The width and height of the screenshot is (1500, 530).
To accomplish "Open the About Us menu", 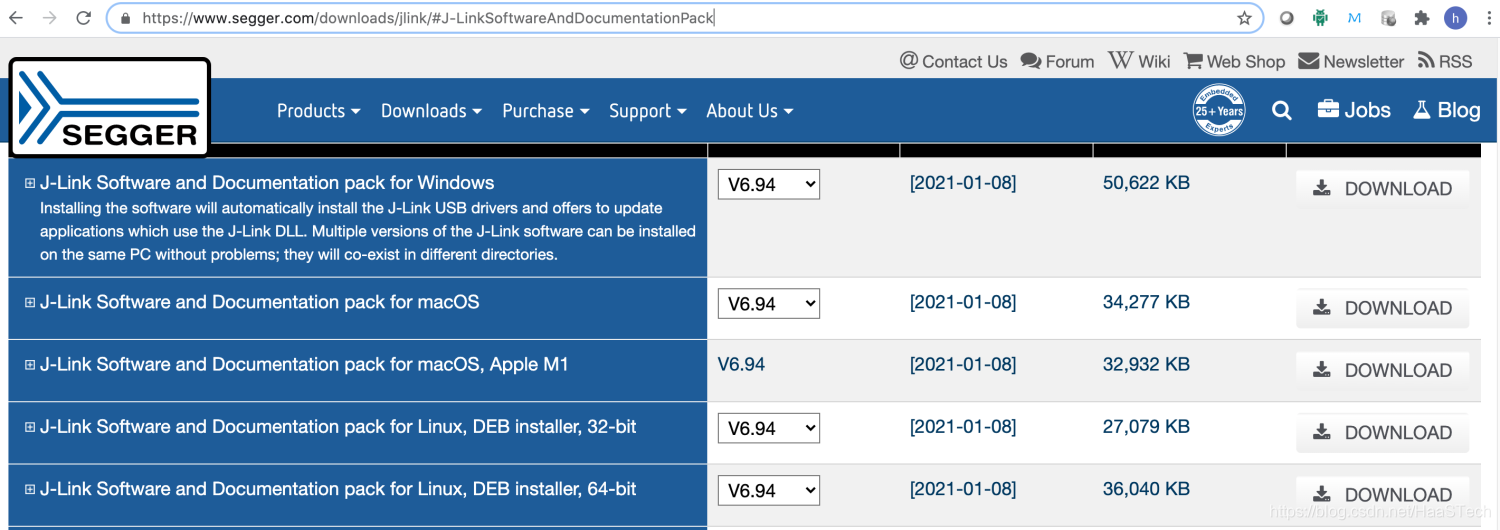I will tap(750, 111).
